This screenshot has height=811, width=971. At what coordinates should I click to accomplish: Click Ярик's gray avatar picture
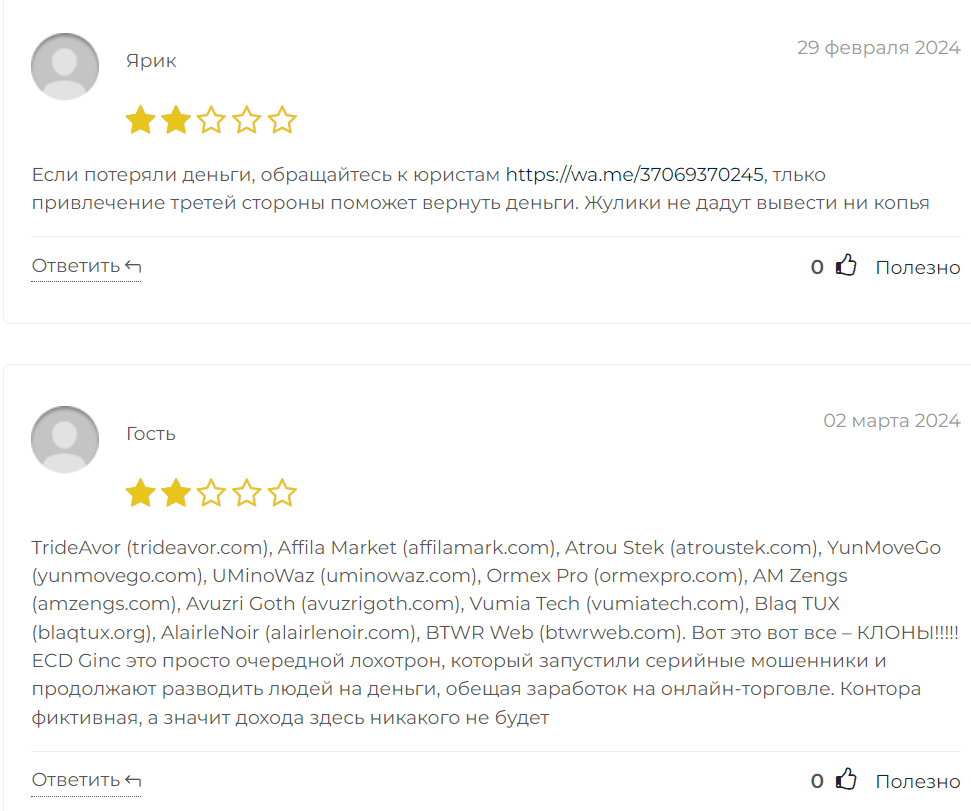coord(65,66)
